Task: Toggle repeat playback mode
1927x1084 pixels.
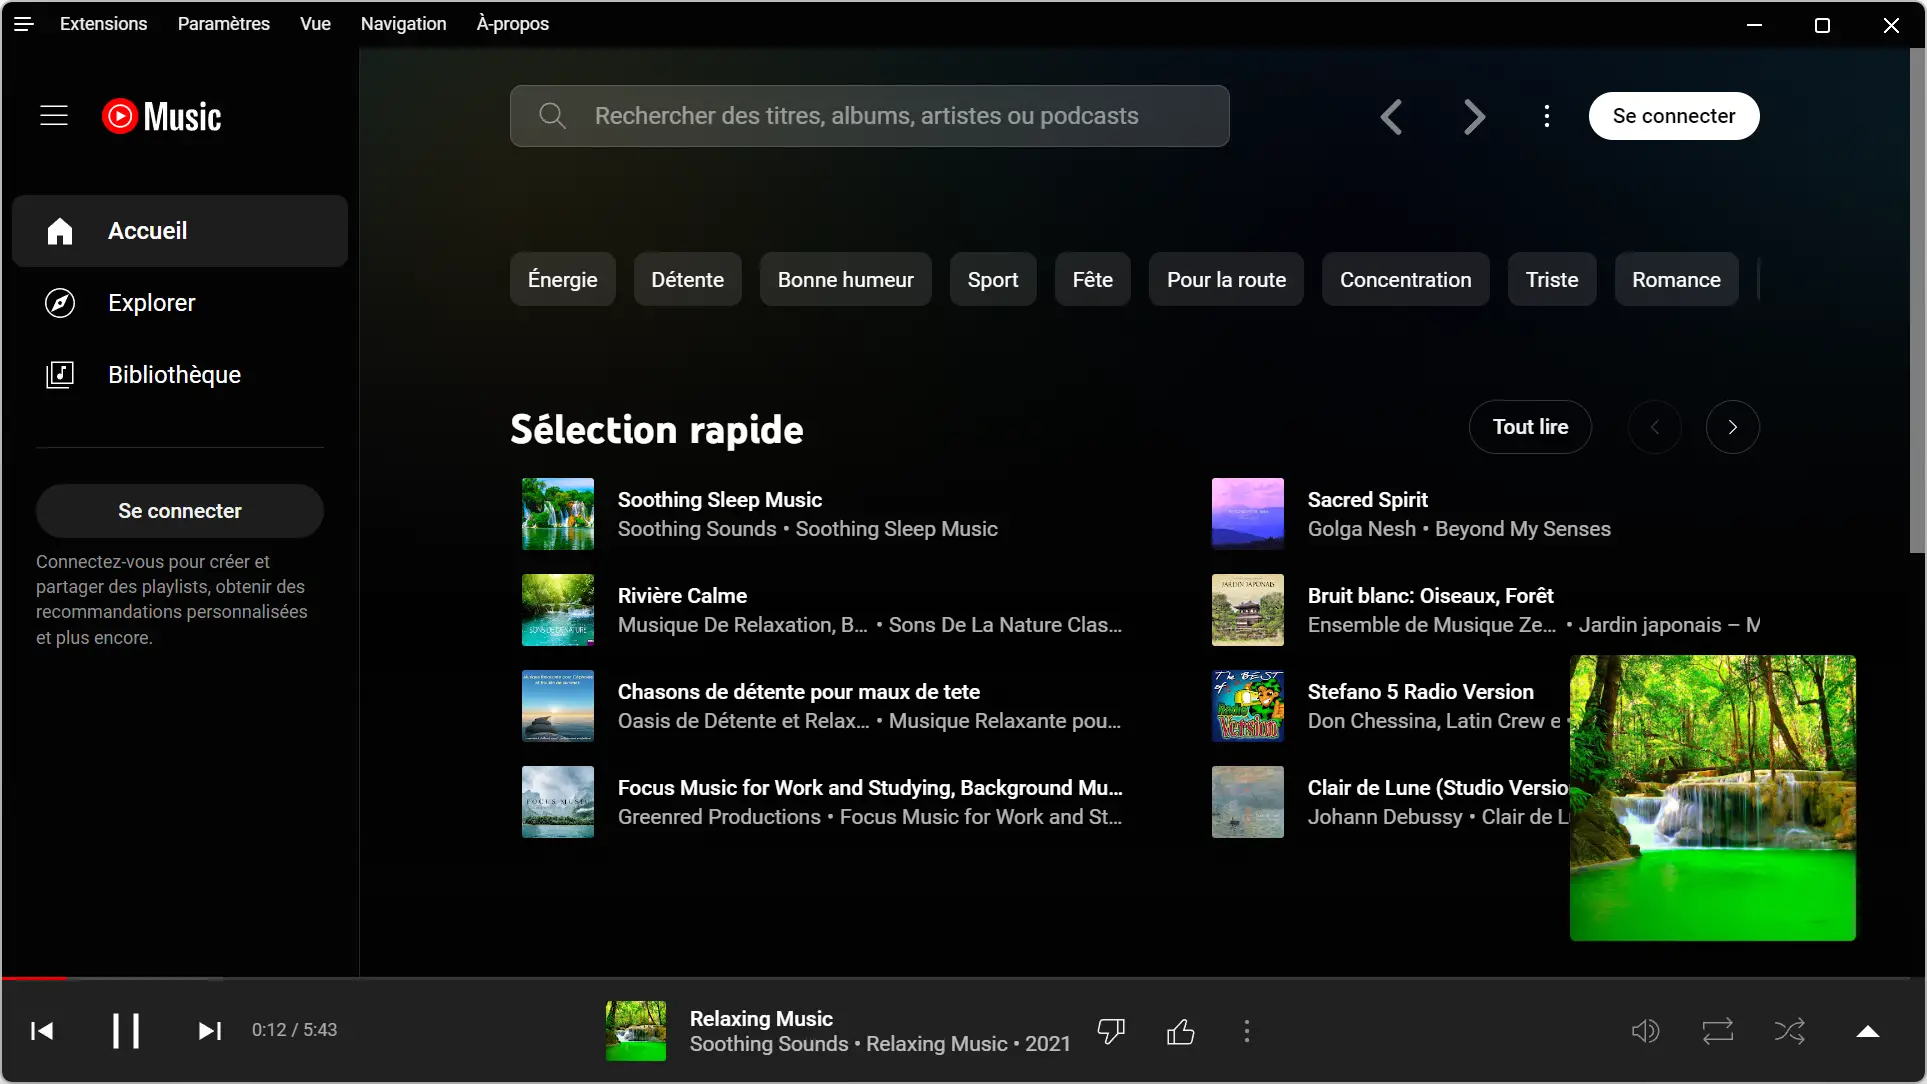Action: pos(1718,1030)
